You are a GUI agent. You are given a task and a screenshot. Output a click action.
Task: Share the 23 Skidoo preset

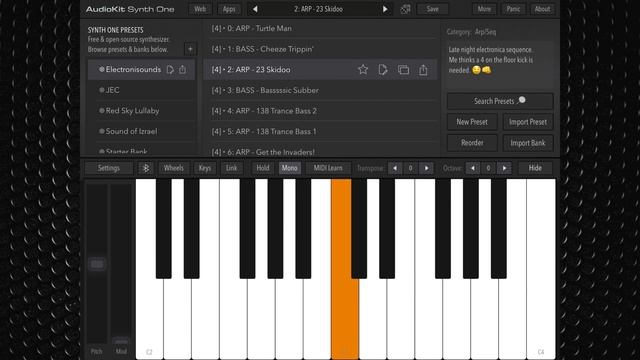coord(423,70)
